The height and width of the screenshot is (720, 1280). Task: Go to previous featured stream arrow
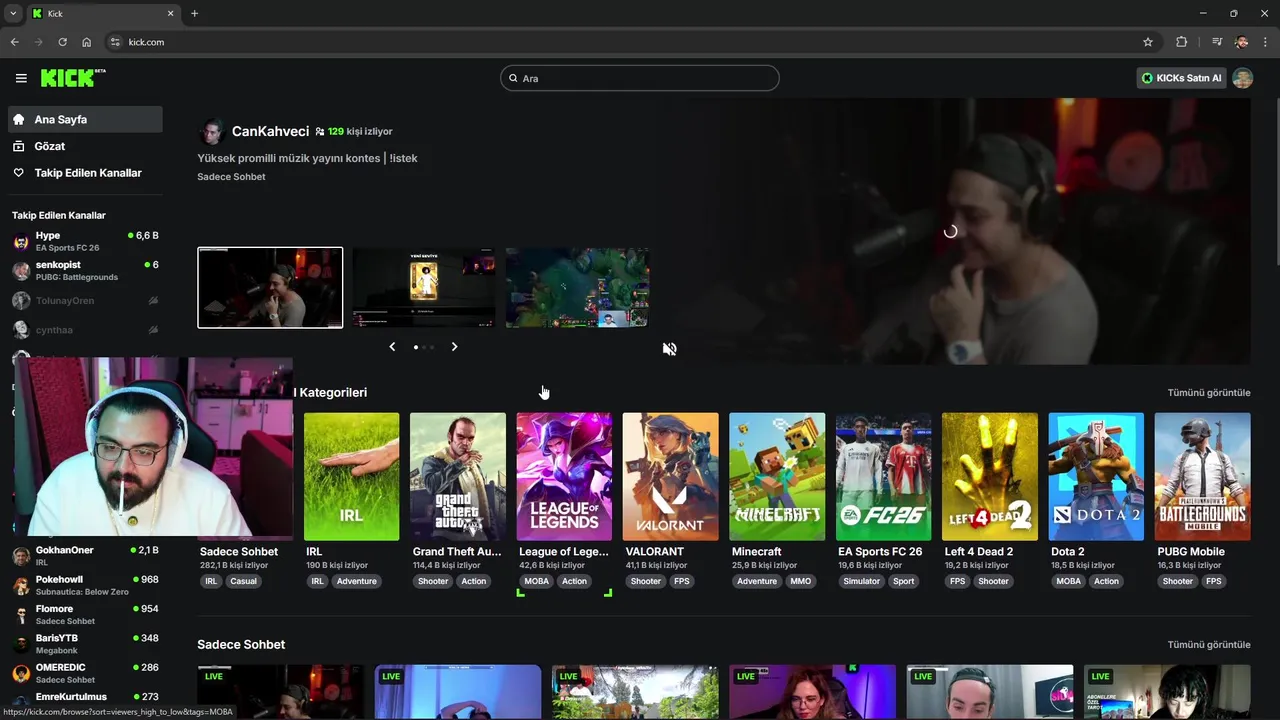[x=392, y=347]
